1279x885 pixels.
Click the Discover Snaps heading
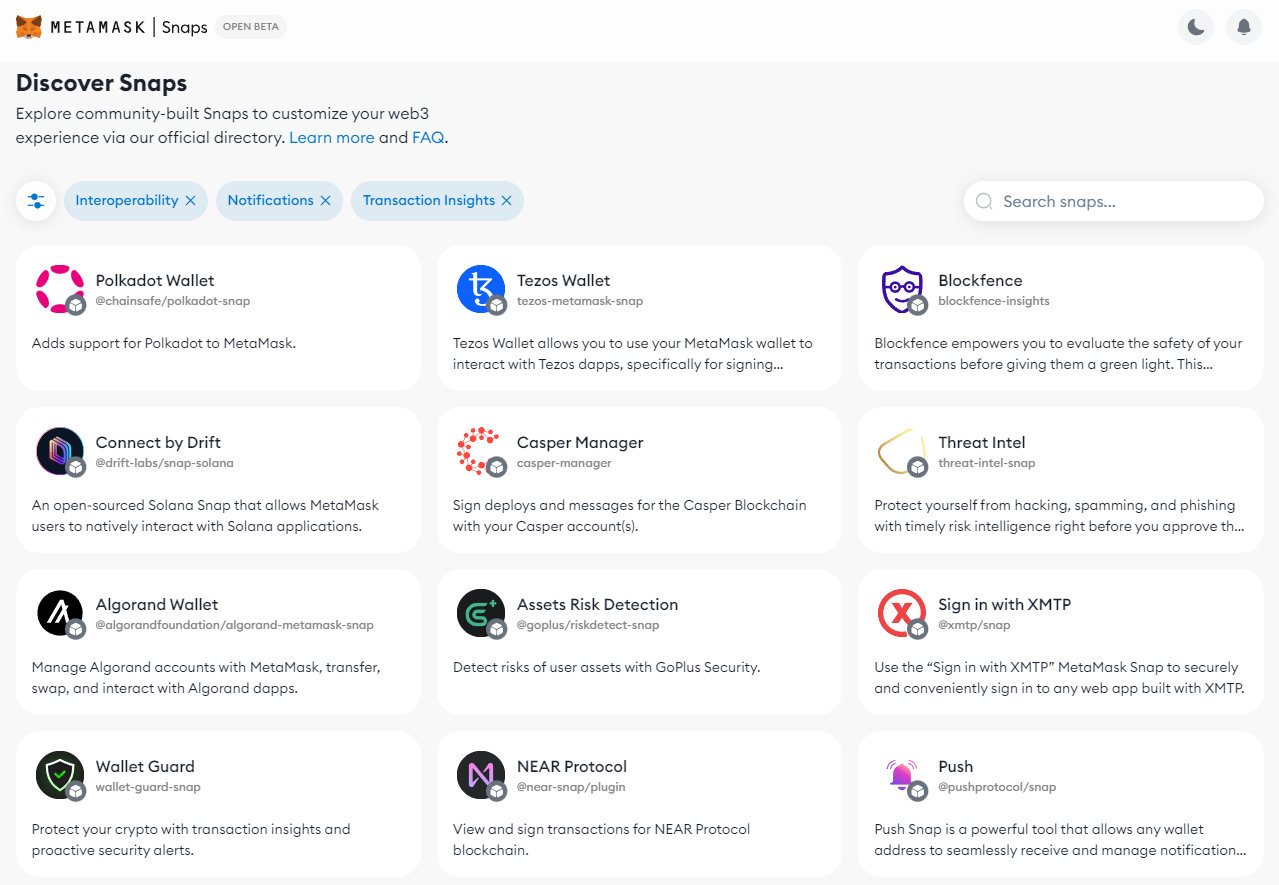(x=102, y=83)
